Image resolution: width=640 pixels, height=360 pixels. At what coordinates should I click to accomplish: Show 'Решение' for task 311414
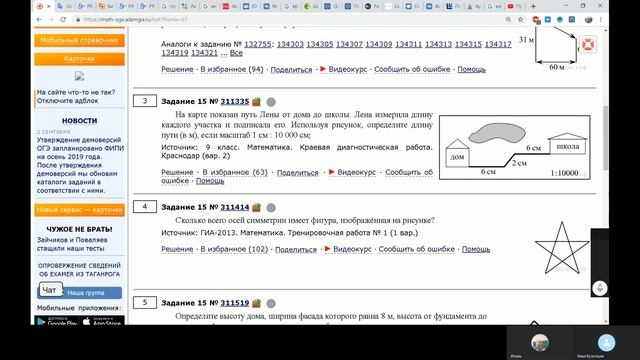click(x=177, y=249)
